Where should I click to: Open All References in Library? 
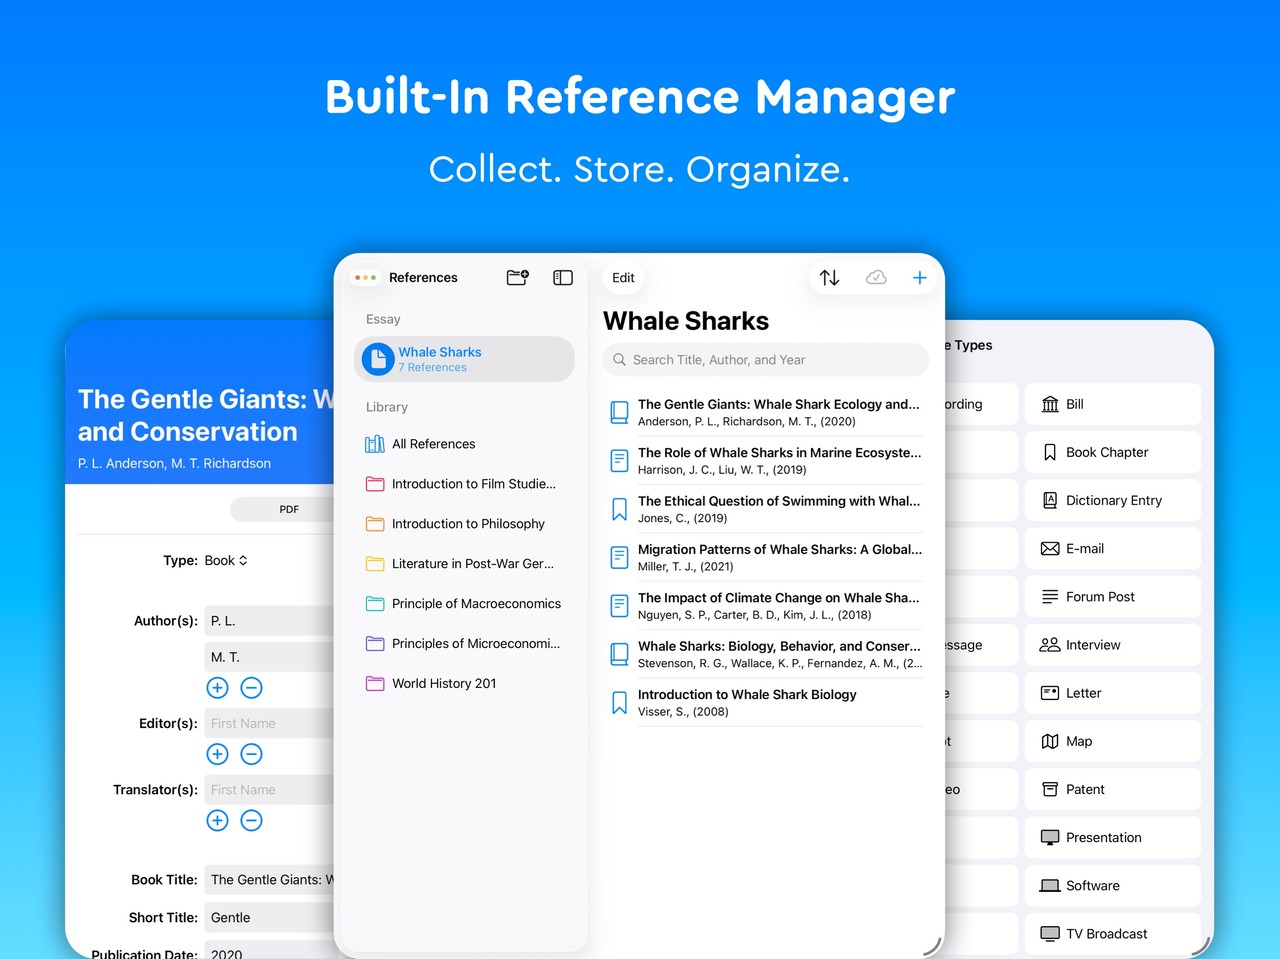click(x=464, y=444)
